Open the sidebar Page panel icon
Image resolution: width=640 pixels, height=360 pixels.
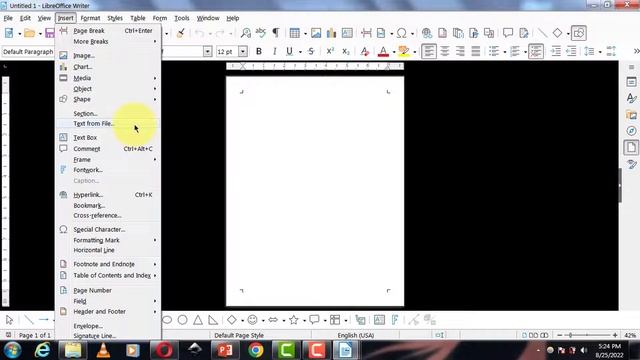coord(631,147)
